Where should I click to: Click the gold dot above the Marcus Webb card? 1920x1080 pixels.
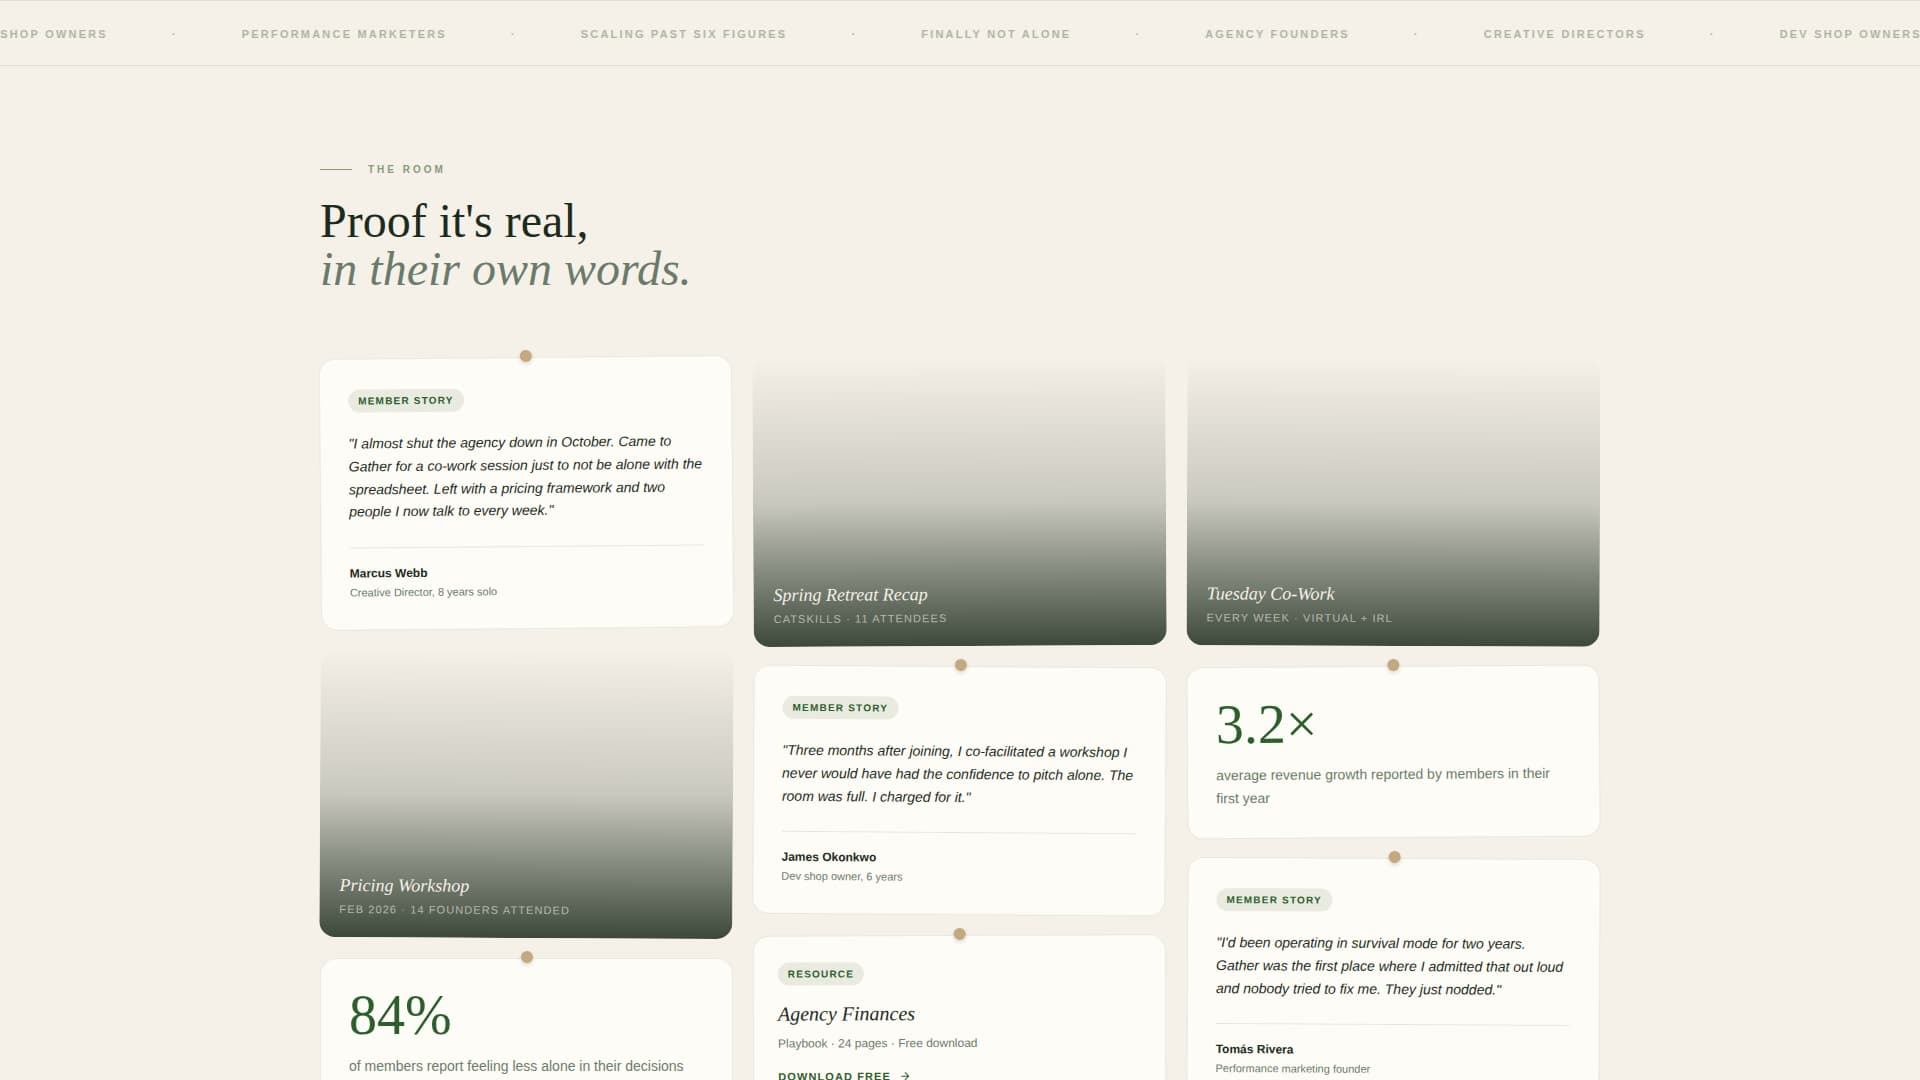coord(525,355)
